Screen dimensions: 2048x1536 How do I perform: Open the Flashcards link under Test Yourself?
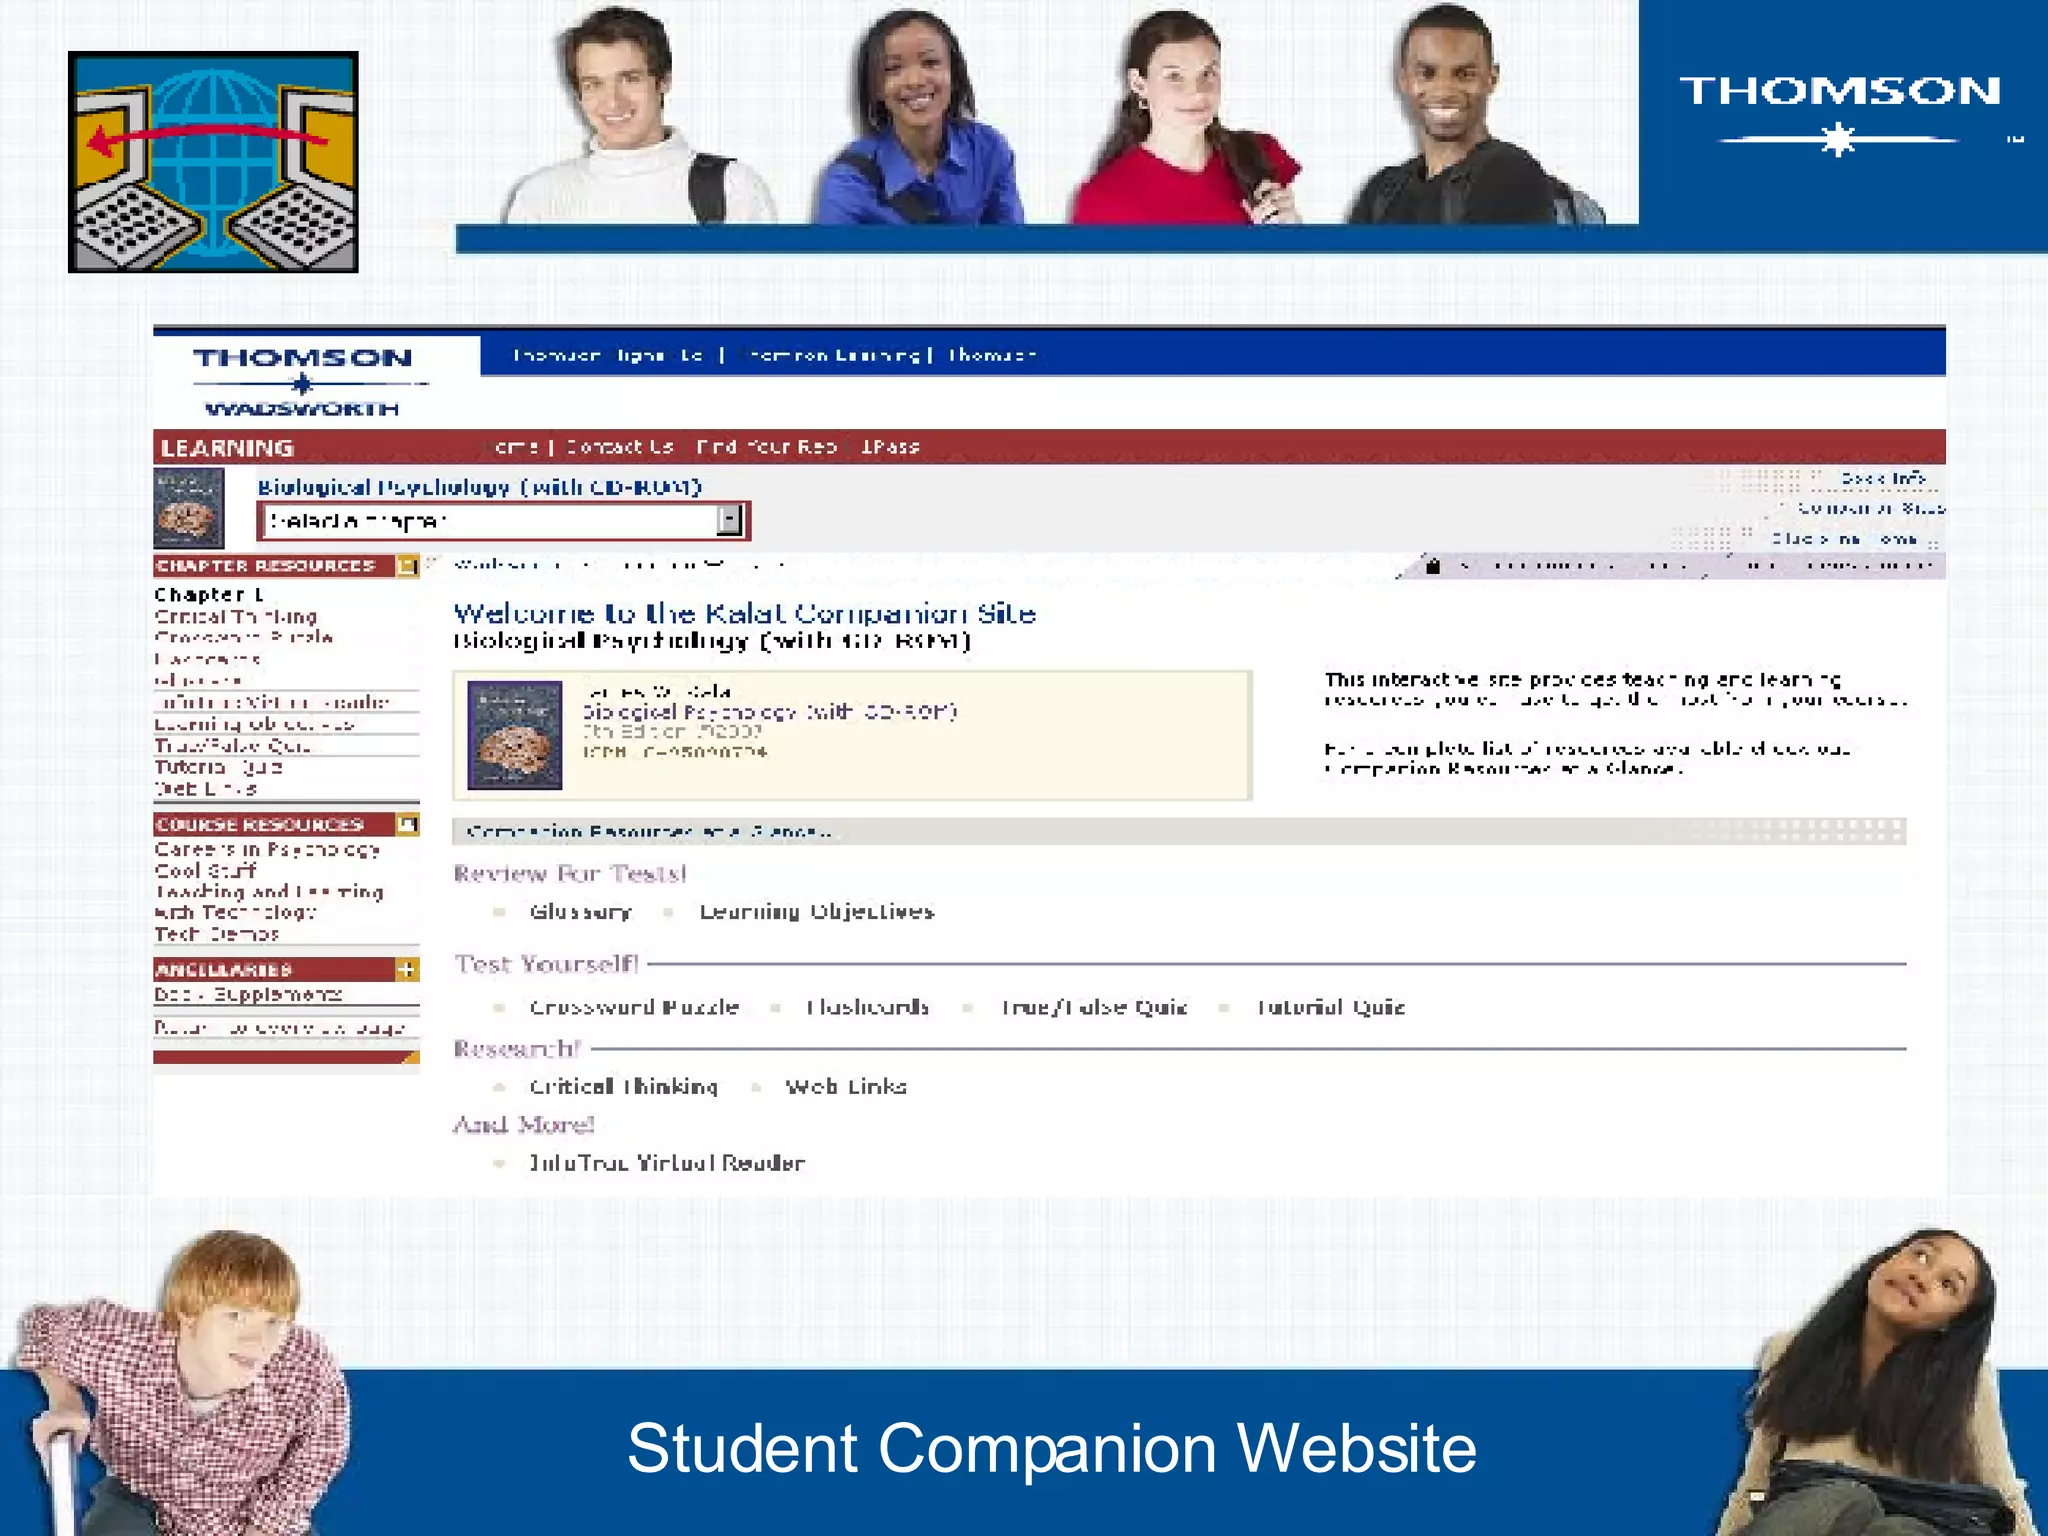(867, 1007)
